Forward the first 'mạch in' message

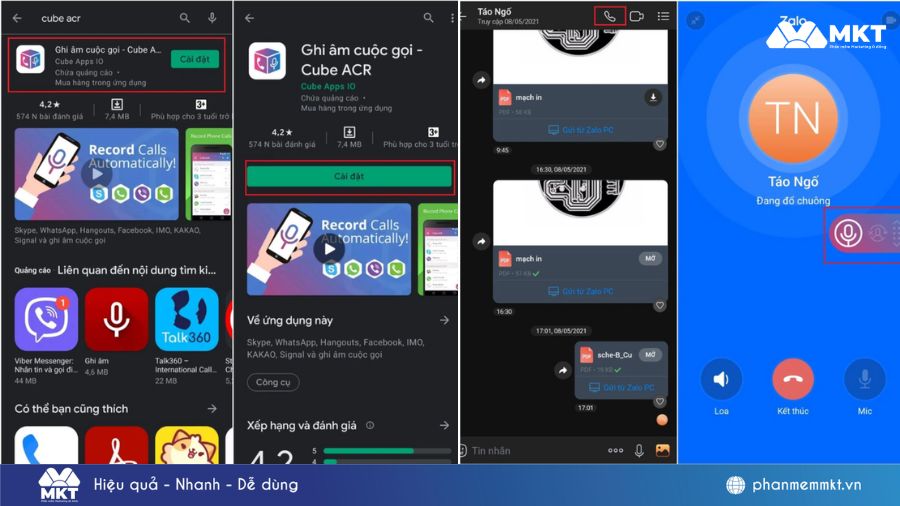coord(481,80)
